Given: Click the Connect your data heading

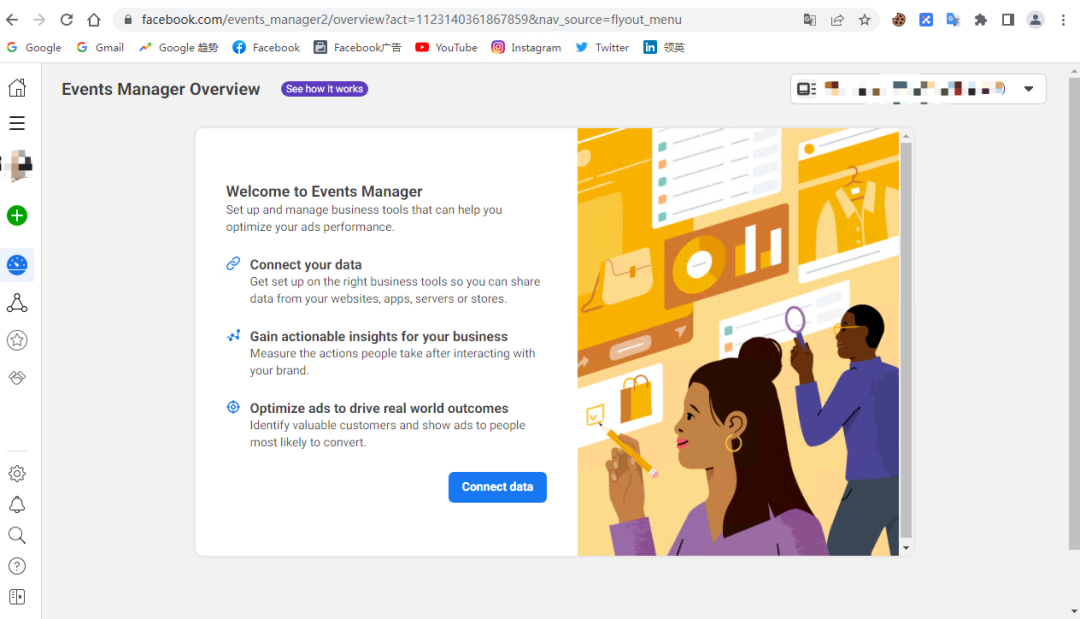Looking at the screenshot, I should point(306,264).
